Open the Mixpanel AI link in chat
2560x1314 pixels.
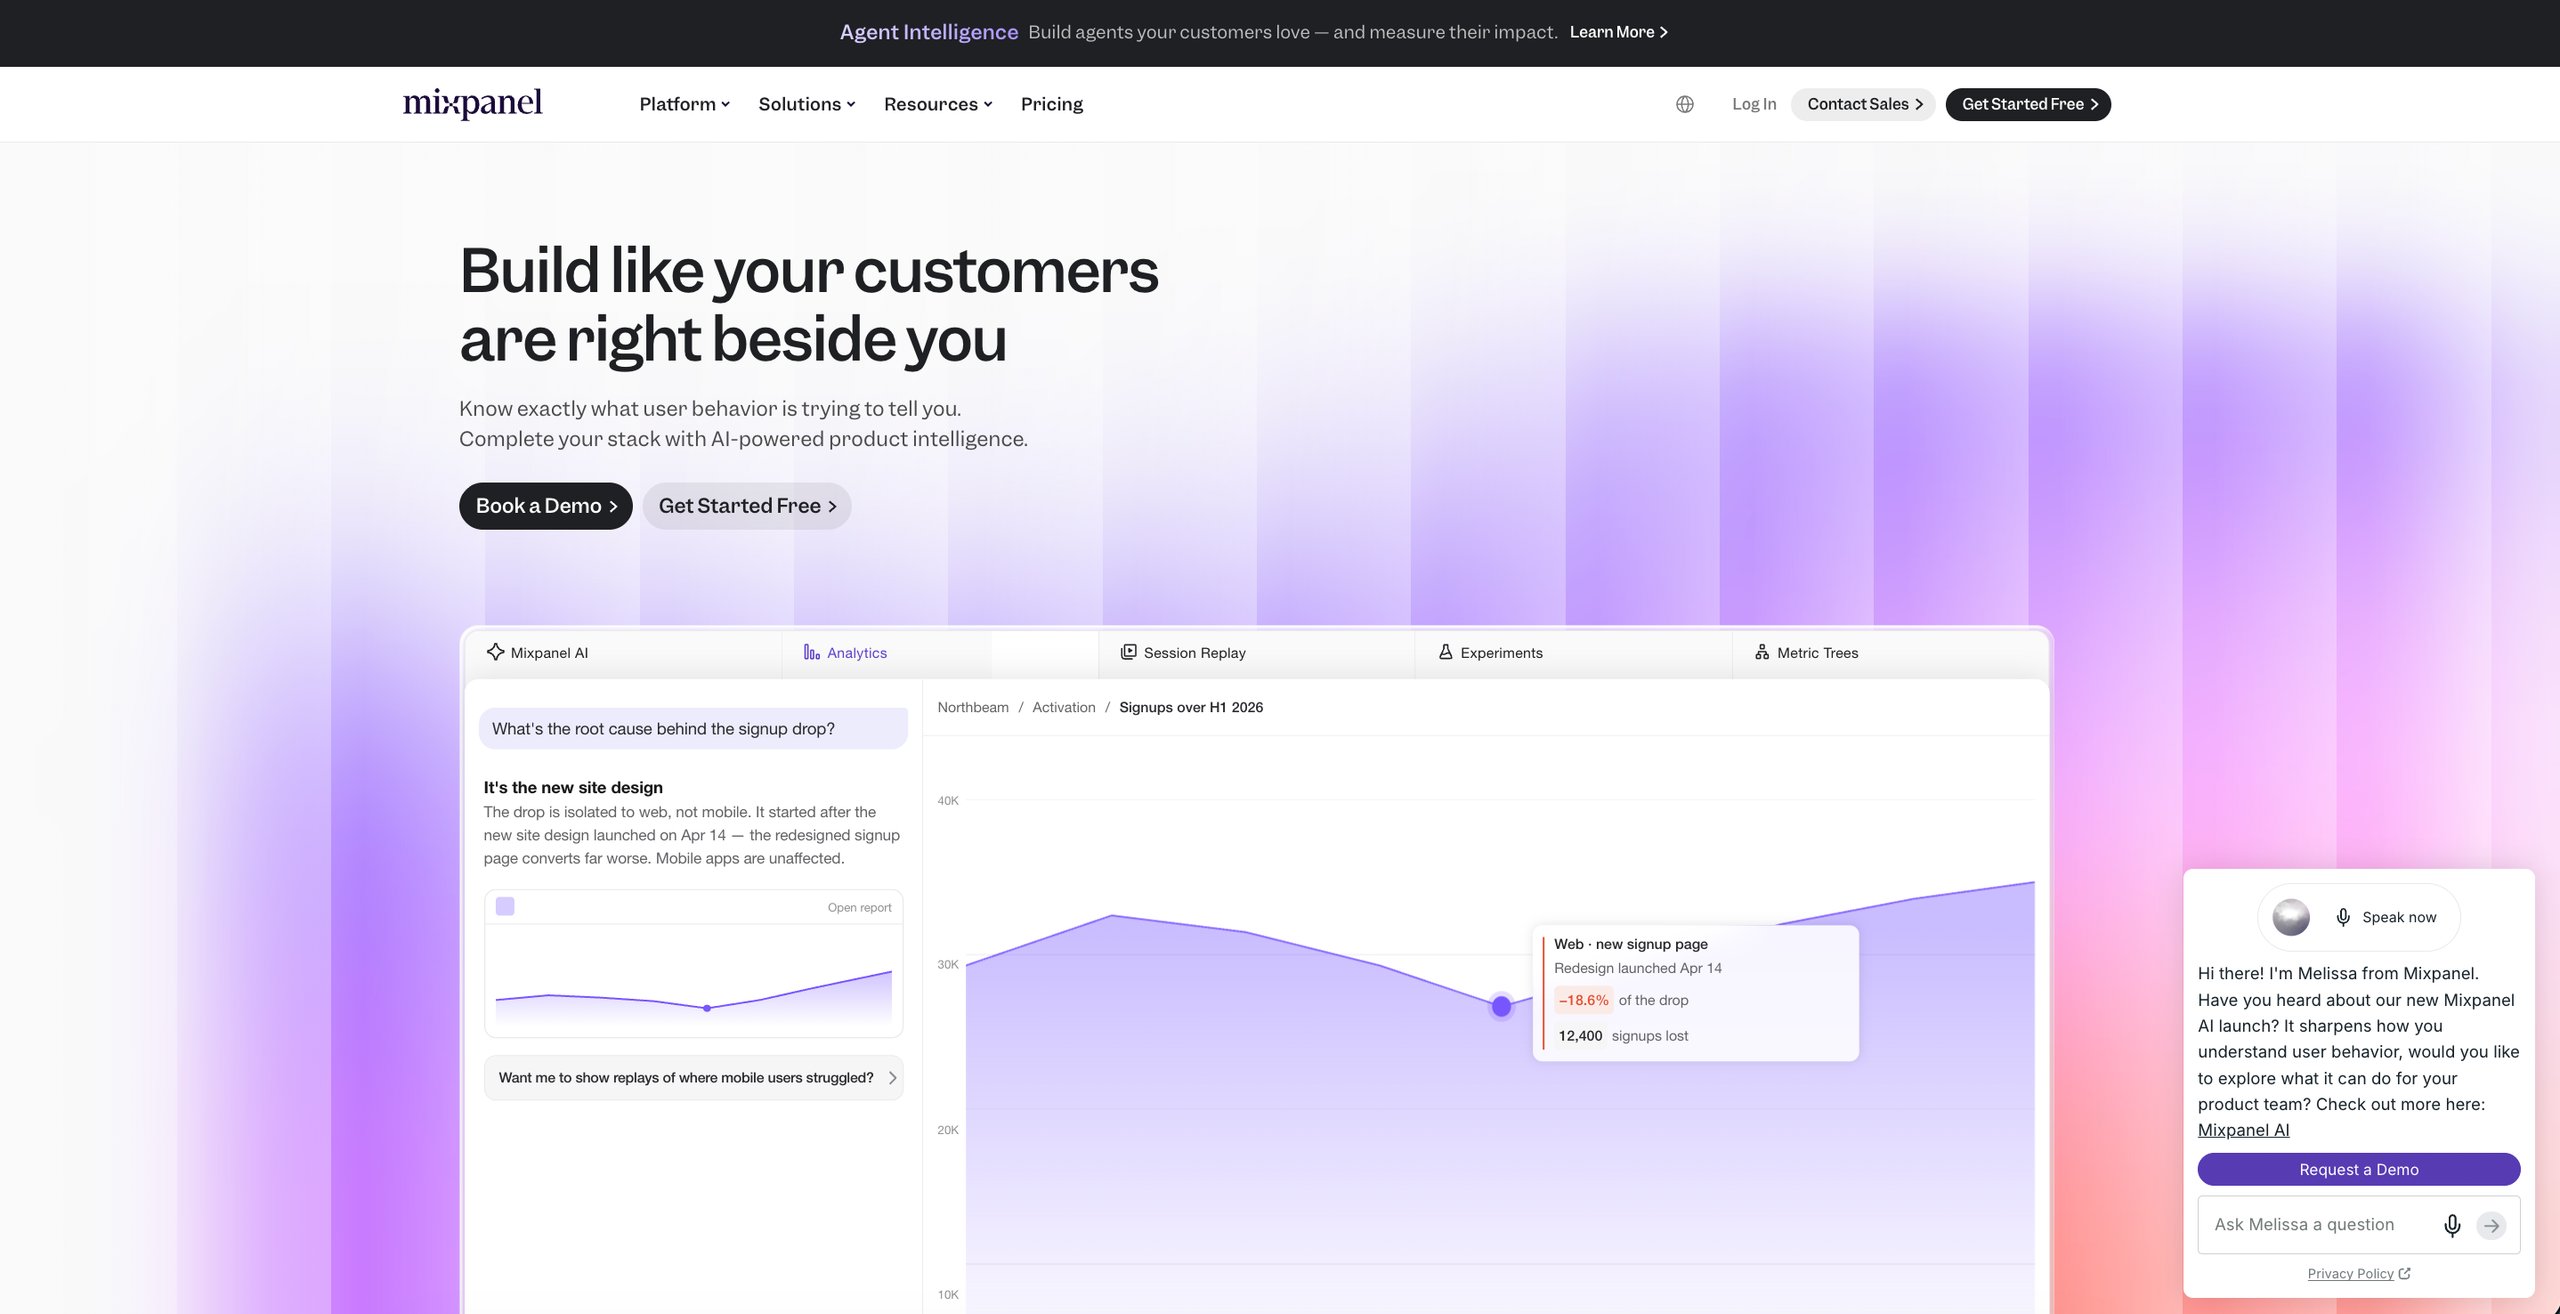pyautogui.click(x=2243, y=1130)
